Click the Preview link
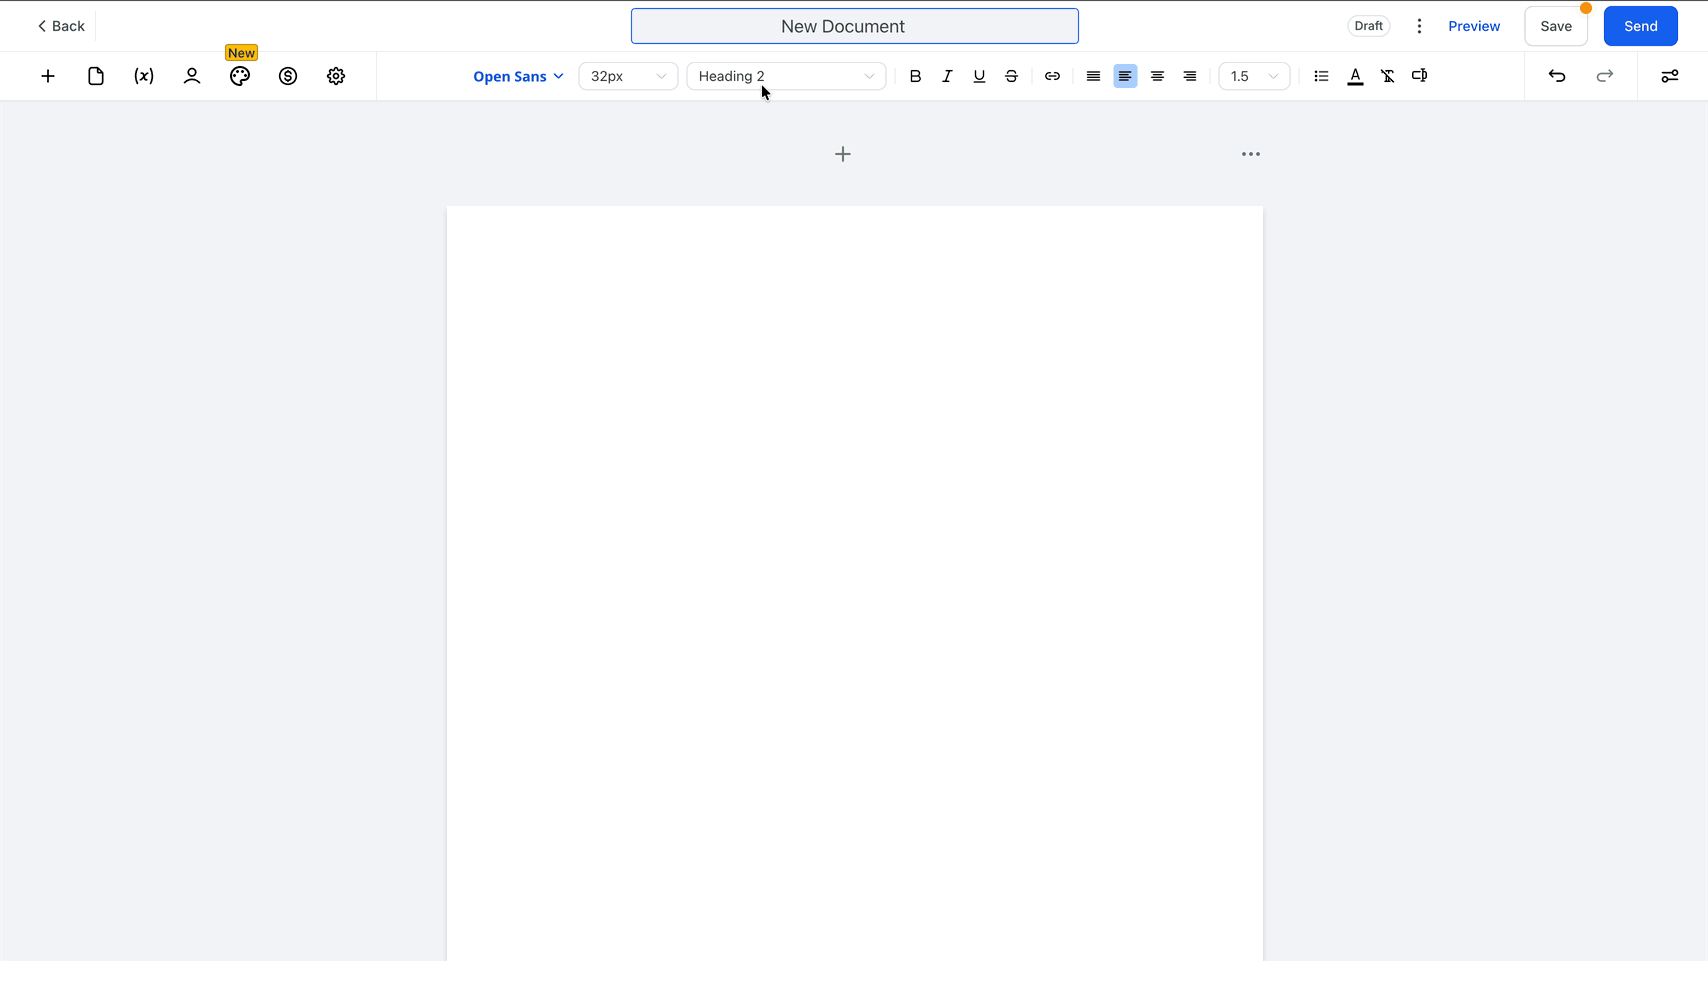Viewport: 1708px width, 986px height. (x=1474, y=26)
